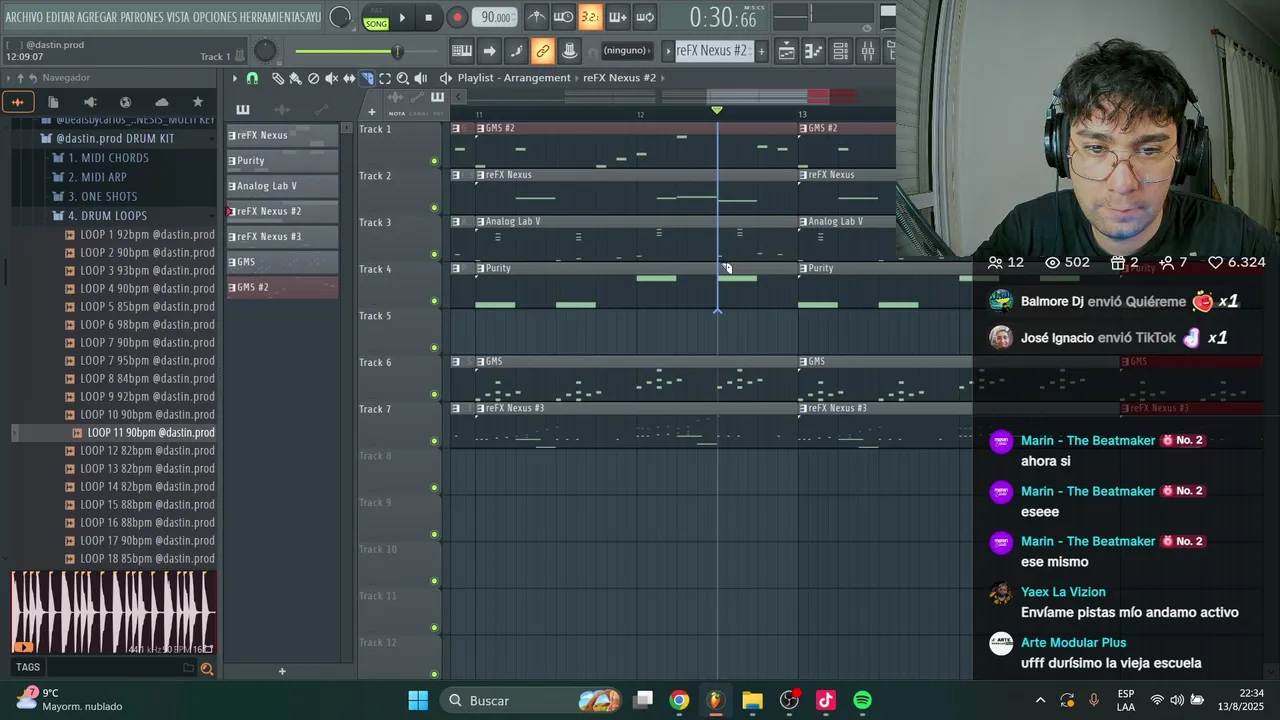Mute Track 1 with its green light

point(434,161)
